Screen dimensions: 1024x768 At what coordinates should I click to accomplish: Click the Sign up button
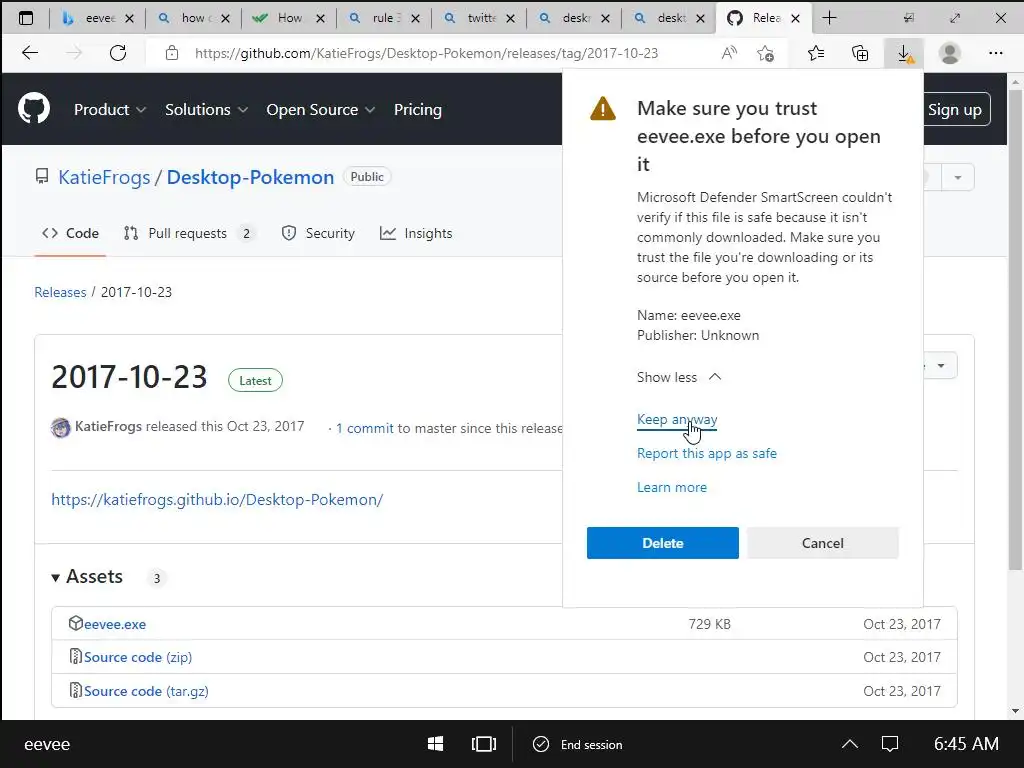click(x=955, y=110)
